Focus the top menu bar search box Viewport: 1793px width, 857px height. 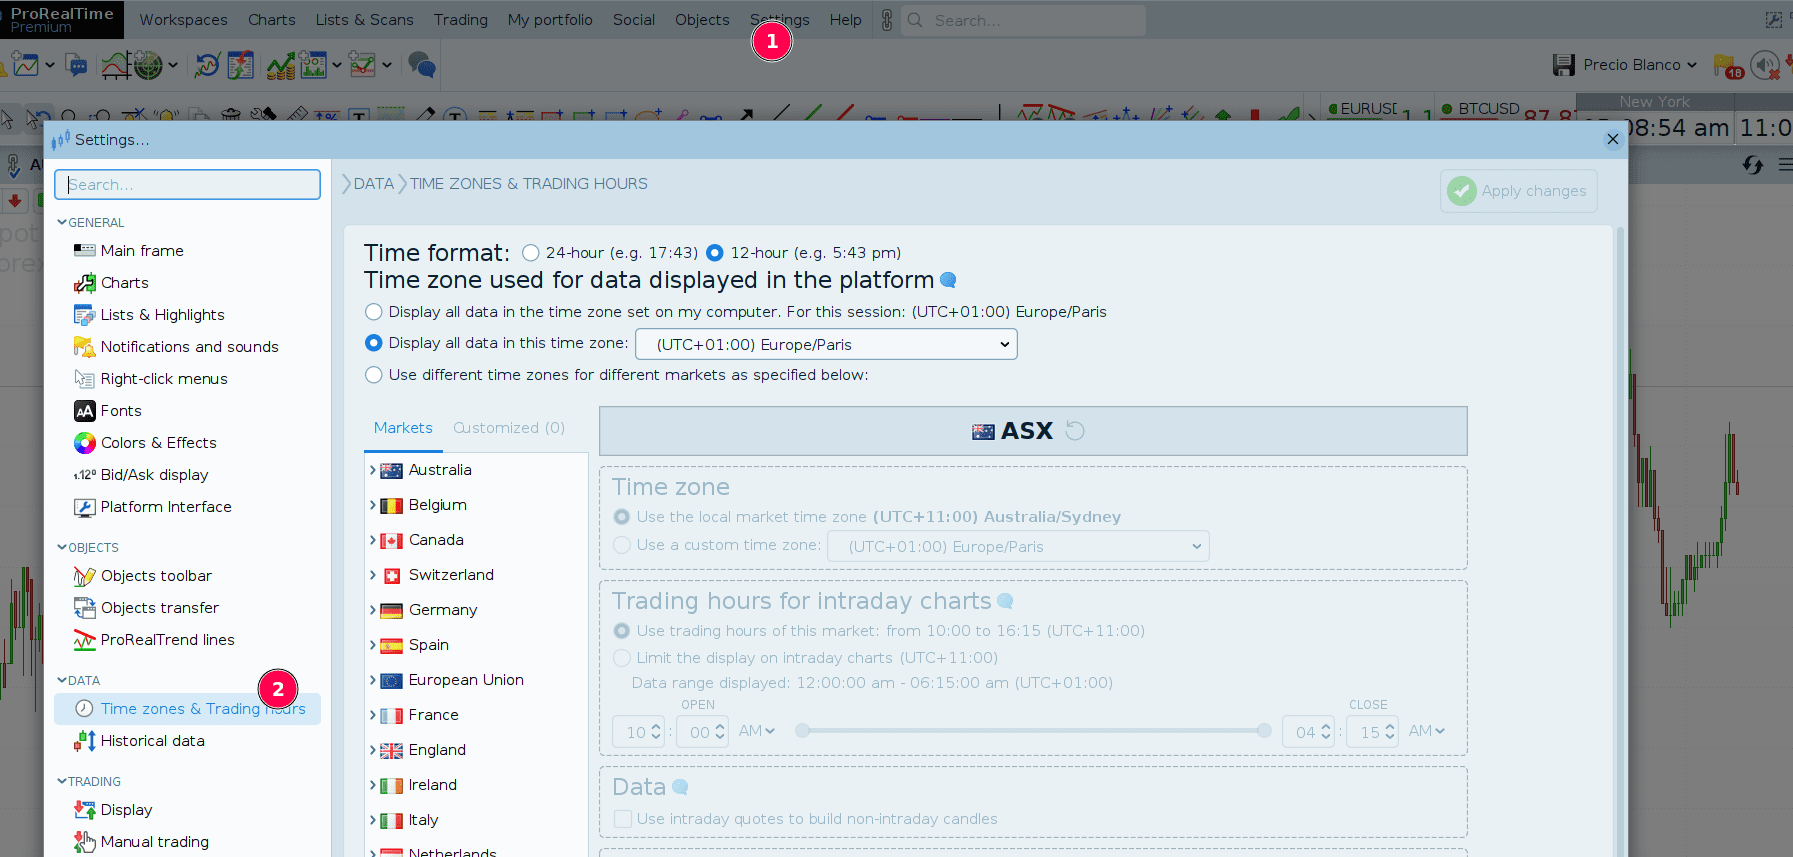click(x=1024, y=20)
